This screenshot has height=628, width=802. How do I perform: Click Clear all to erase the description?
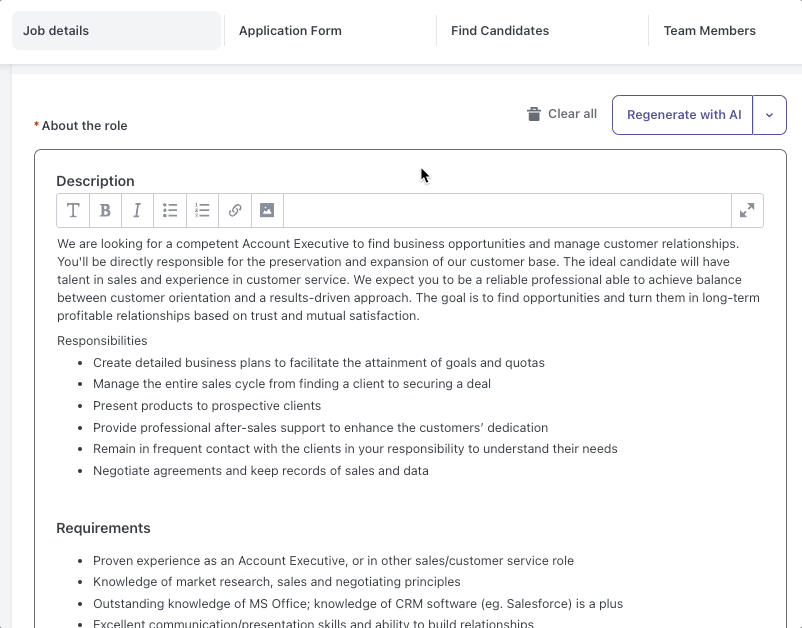562,114
